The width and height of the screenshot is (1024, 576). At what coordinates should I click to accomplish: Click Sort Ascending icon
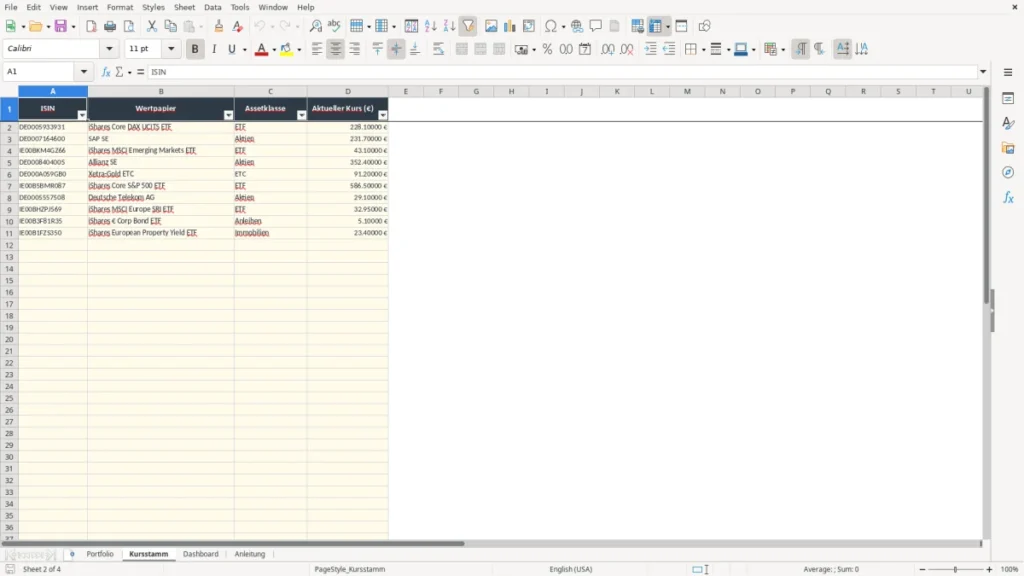tap(430, 26)
